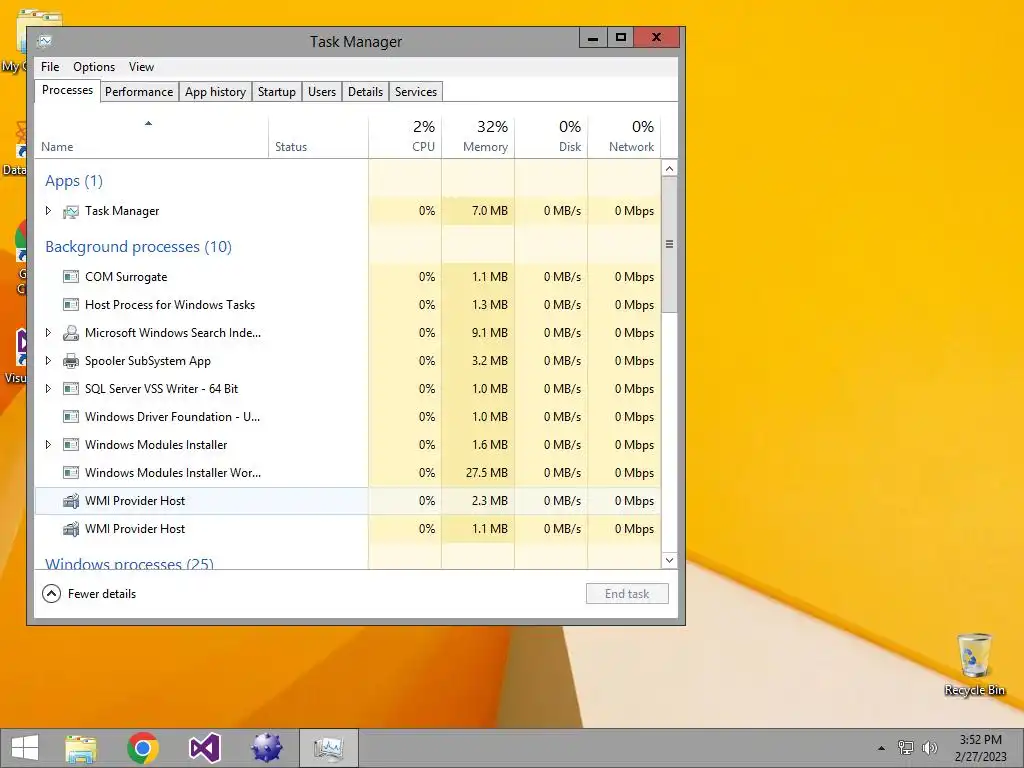The width and height of the screenshot is (1024, 768).
Task: Click the SQL Server VSS Writer icon
Action: pyautogui.click(x=71, y=389)
